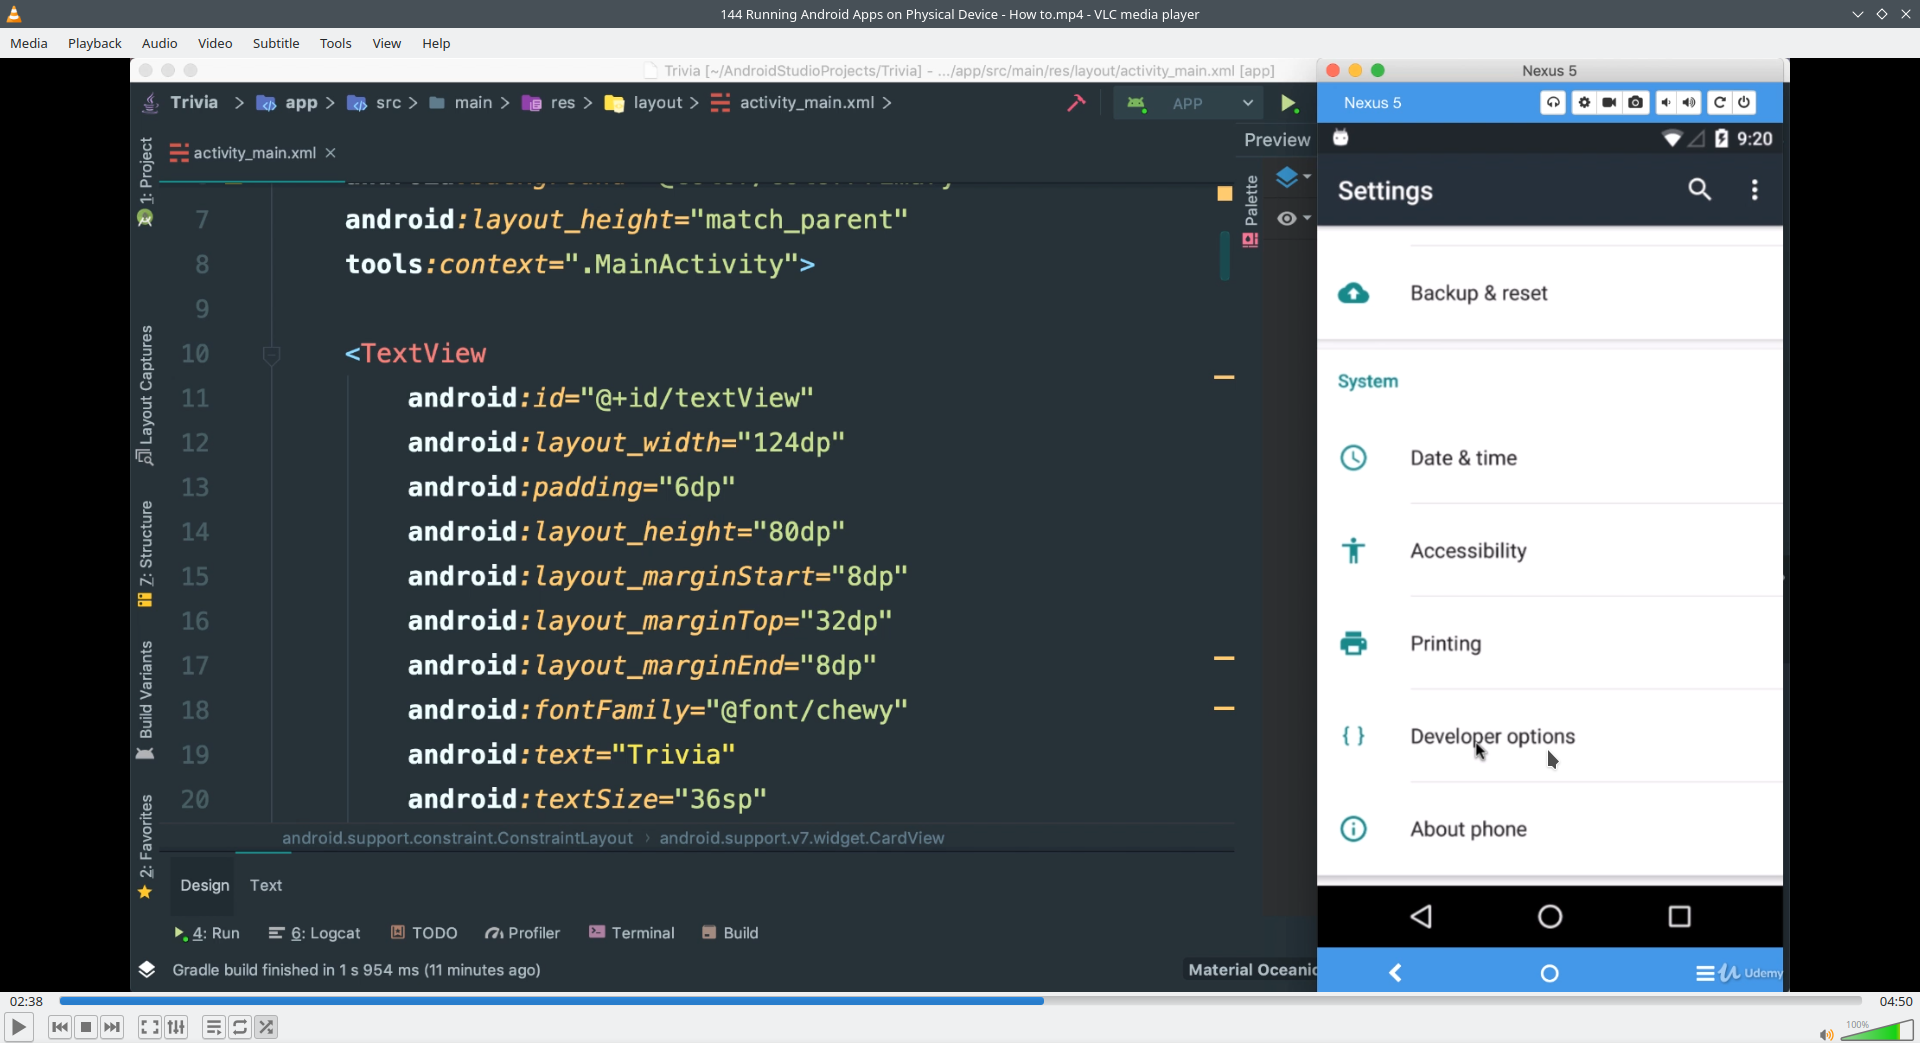1920x1043 pixels.
Task: Open the 7: Structure tool window
Action: [x=146, y=553]
